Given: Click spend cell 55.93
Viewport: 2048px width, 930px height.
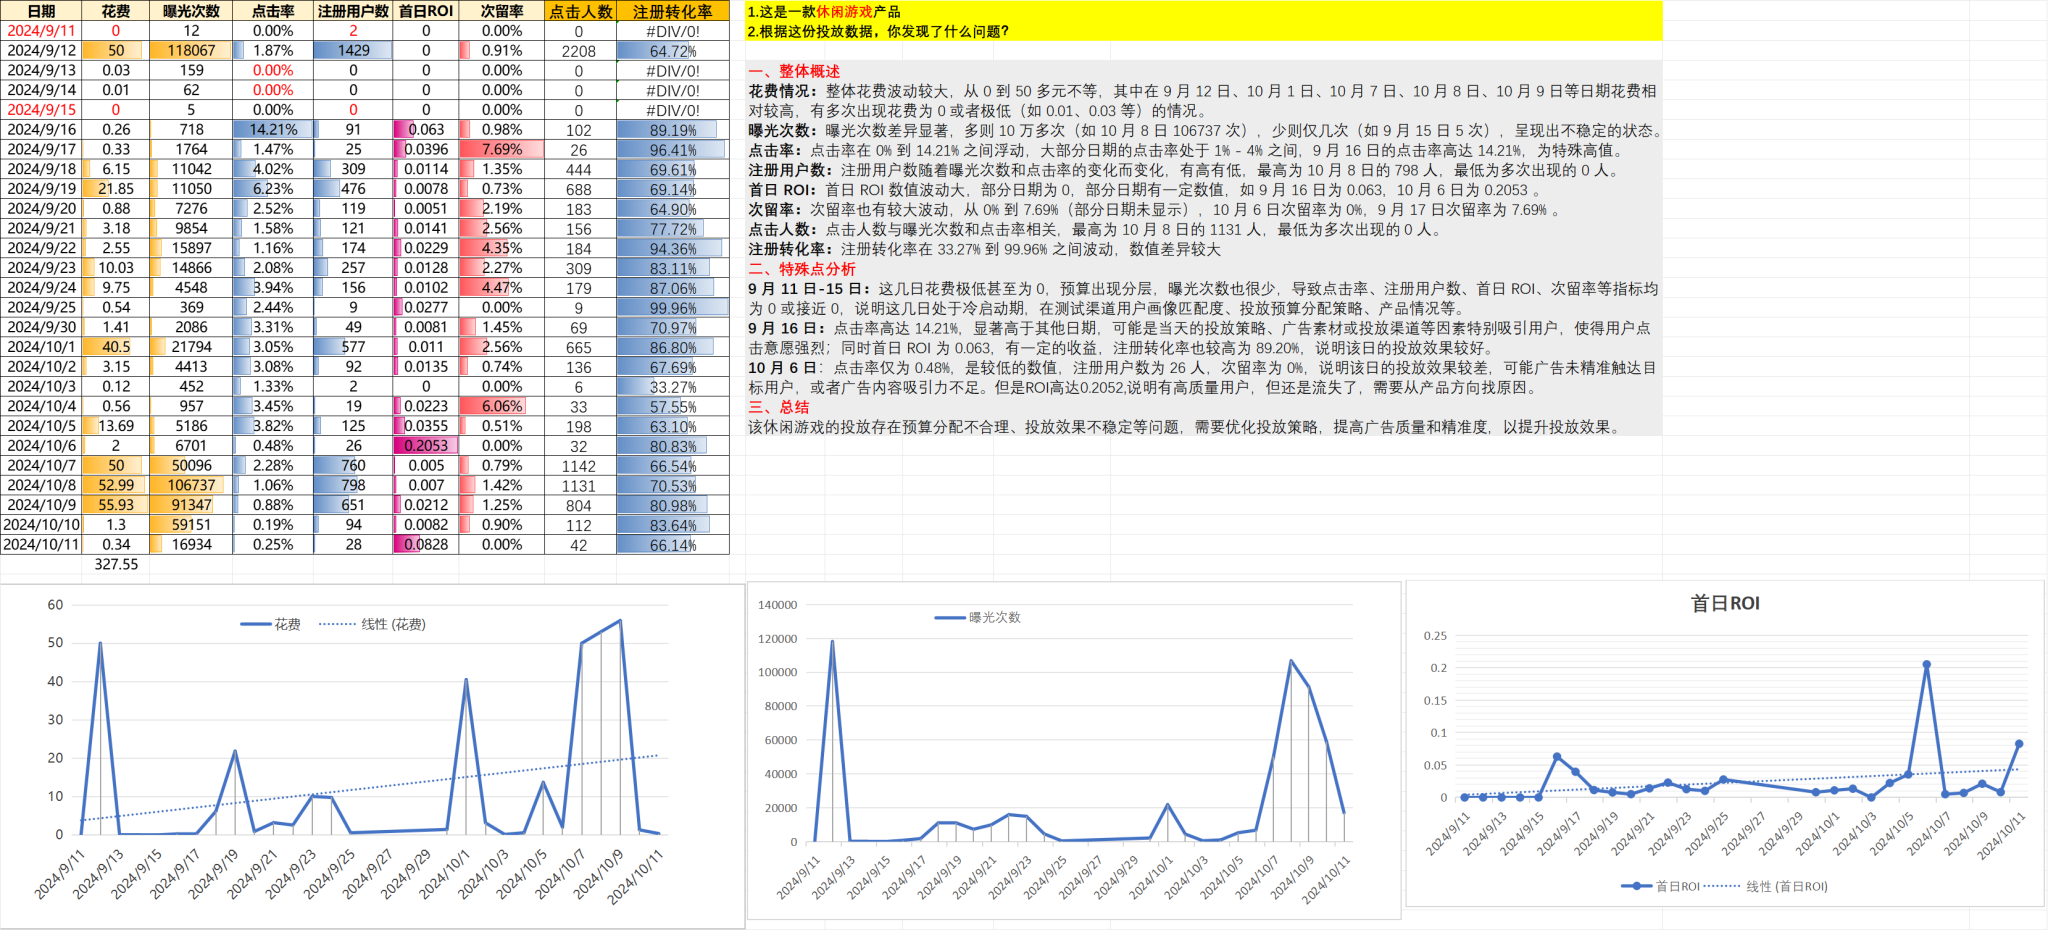Looking at the screenshot, I should click(x=116, y=505).
